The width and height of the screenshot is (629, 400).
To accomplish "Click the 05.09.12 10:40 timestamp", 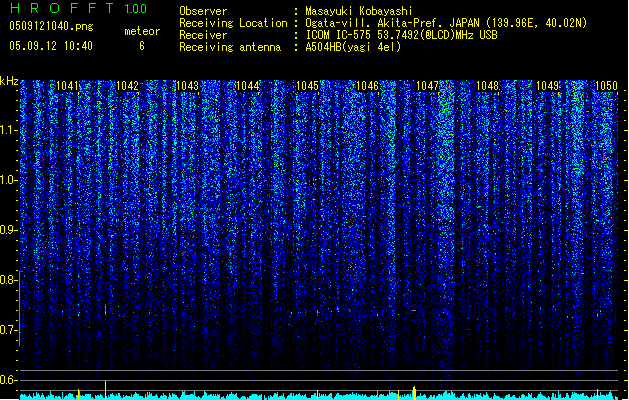I will pyautogui.click(x=51, y=46).
